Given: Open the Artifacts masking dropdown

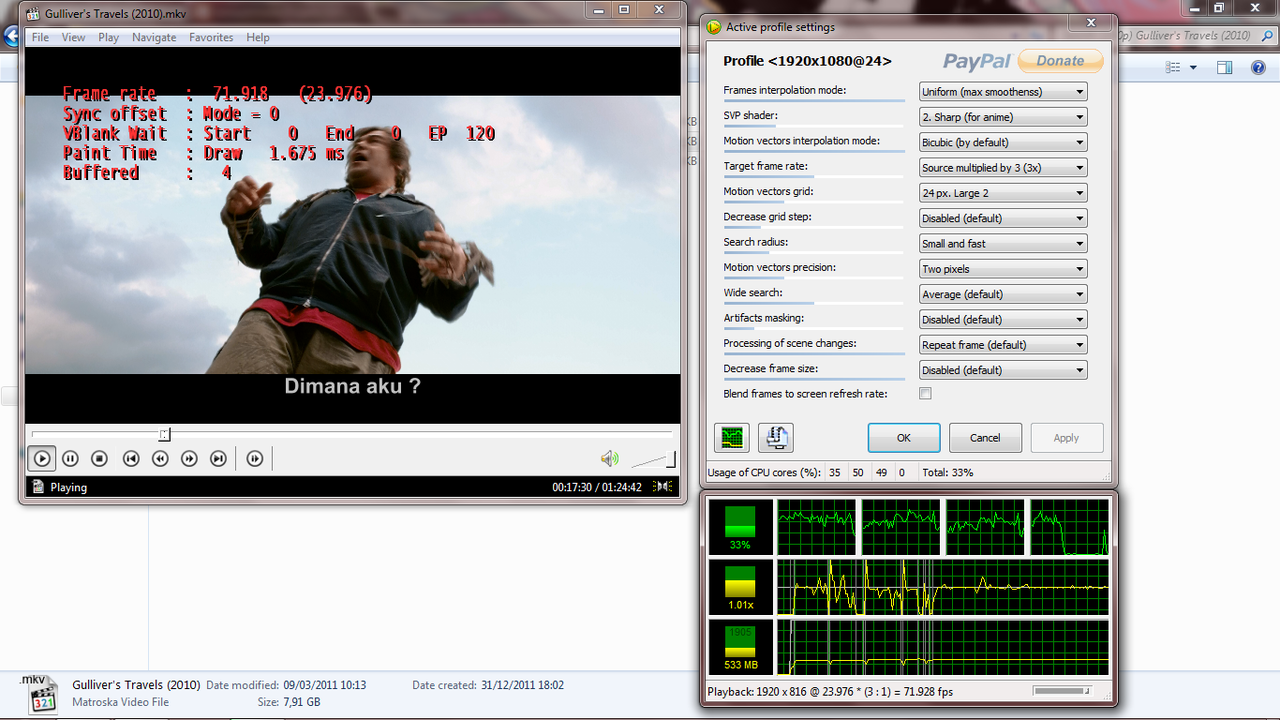Looking at the screenshot, I should pos(1003,320).
